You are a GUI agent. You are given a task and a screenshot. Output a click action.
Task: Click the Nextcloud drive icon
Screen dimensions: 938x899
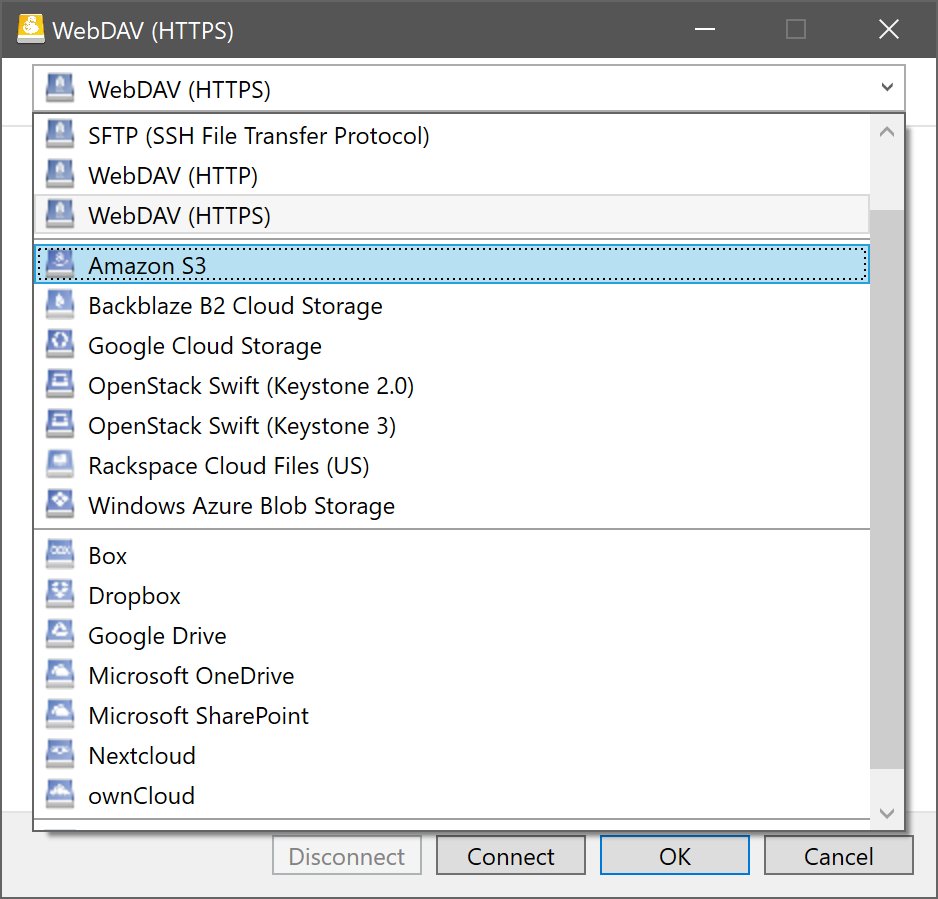[61, 755]
